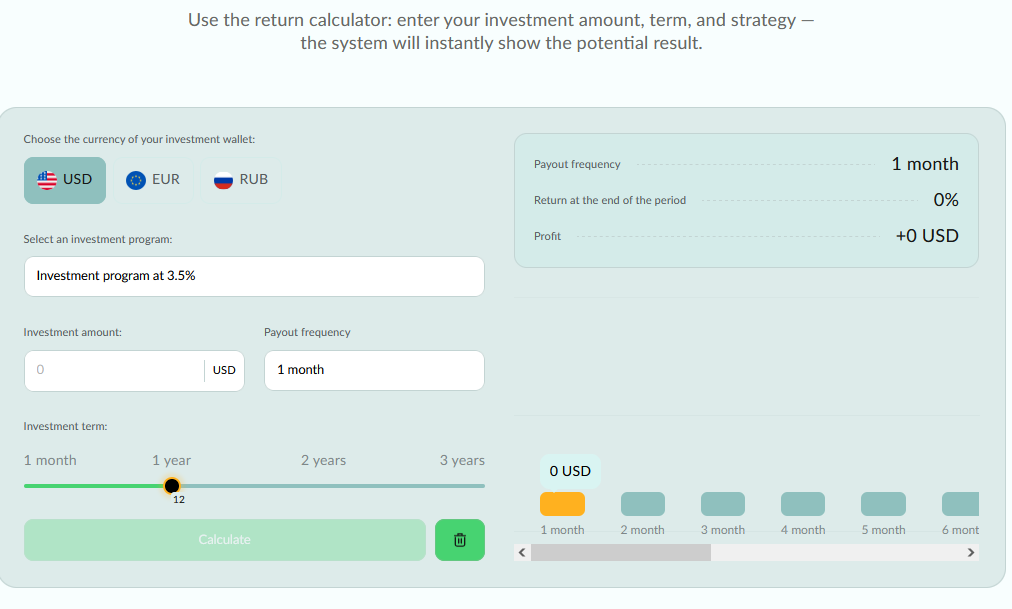
Task: Open the investment program dropdown
Action: (x=254, y=276)
